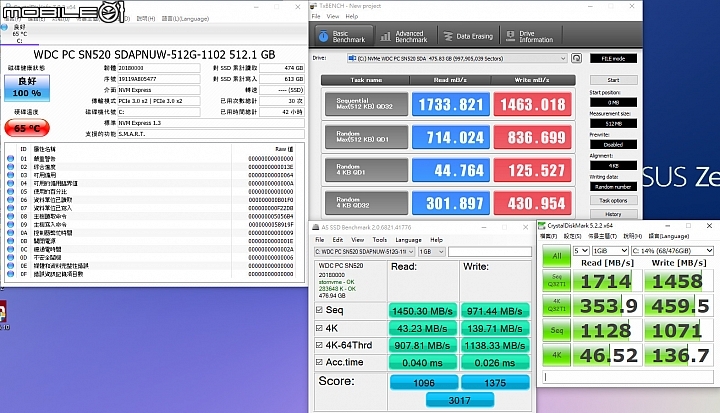Switch to the Advanced Benchmark tab
The image size is (720, 413).
(x=405, y=36)
